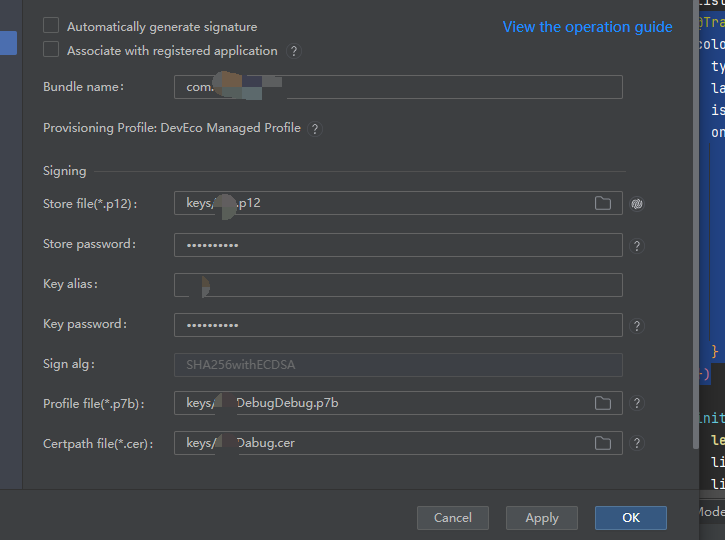Click the Key password input field

[x=398, y=325]
